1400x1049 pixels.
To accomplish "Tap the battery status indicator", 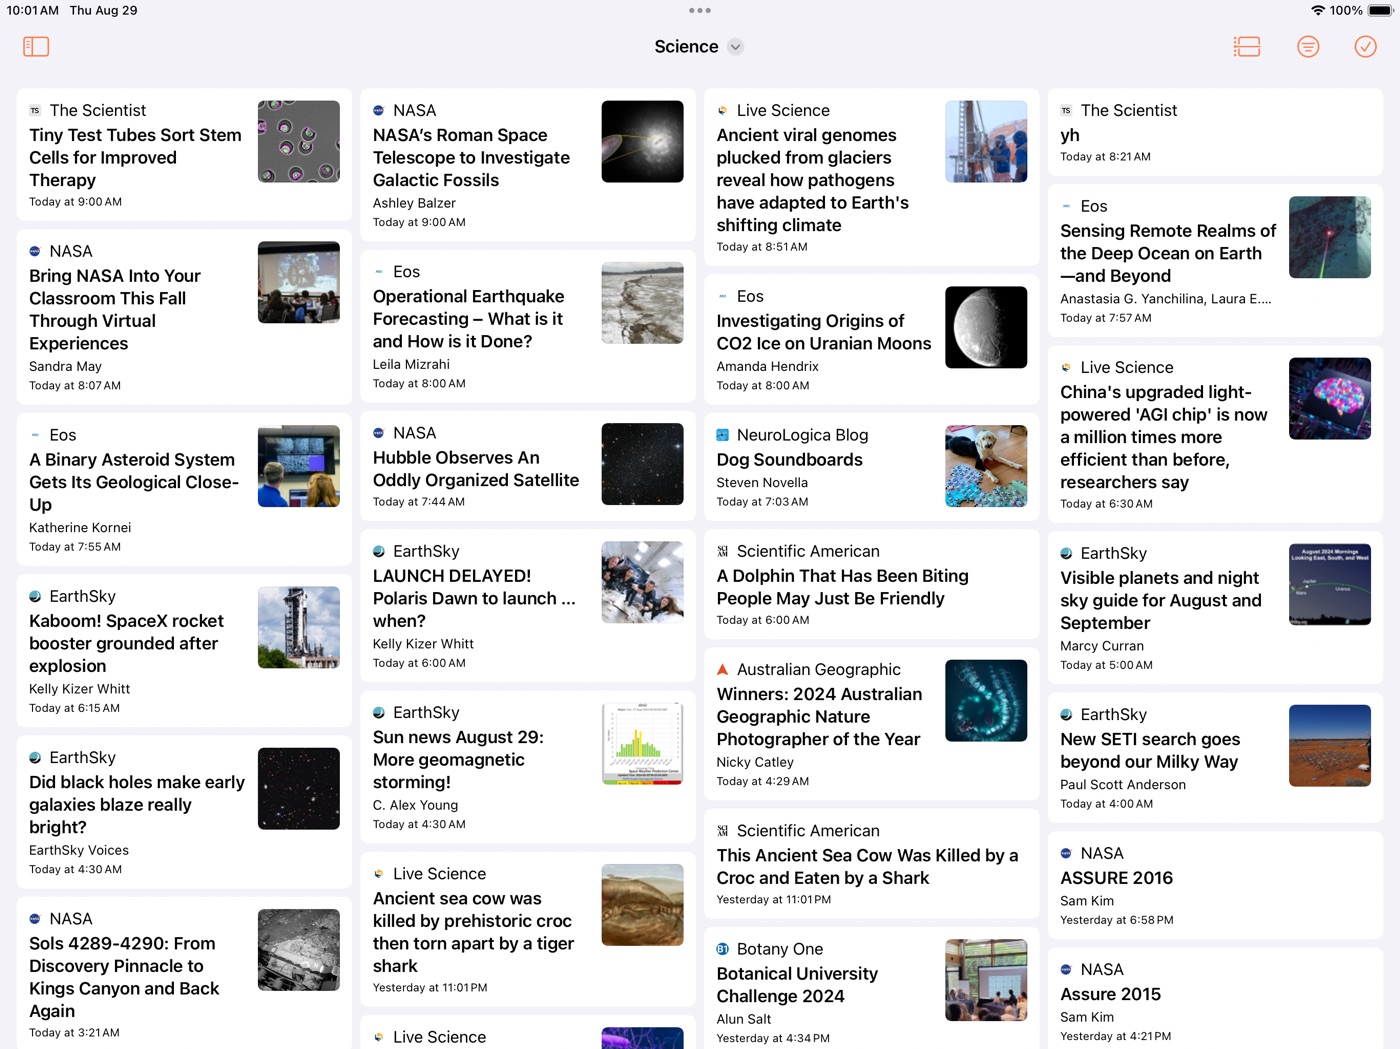I will 1380,10.
